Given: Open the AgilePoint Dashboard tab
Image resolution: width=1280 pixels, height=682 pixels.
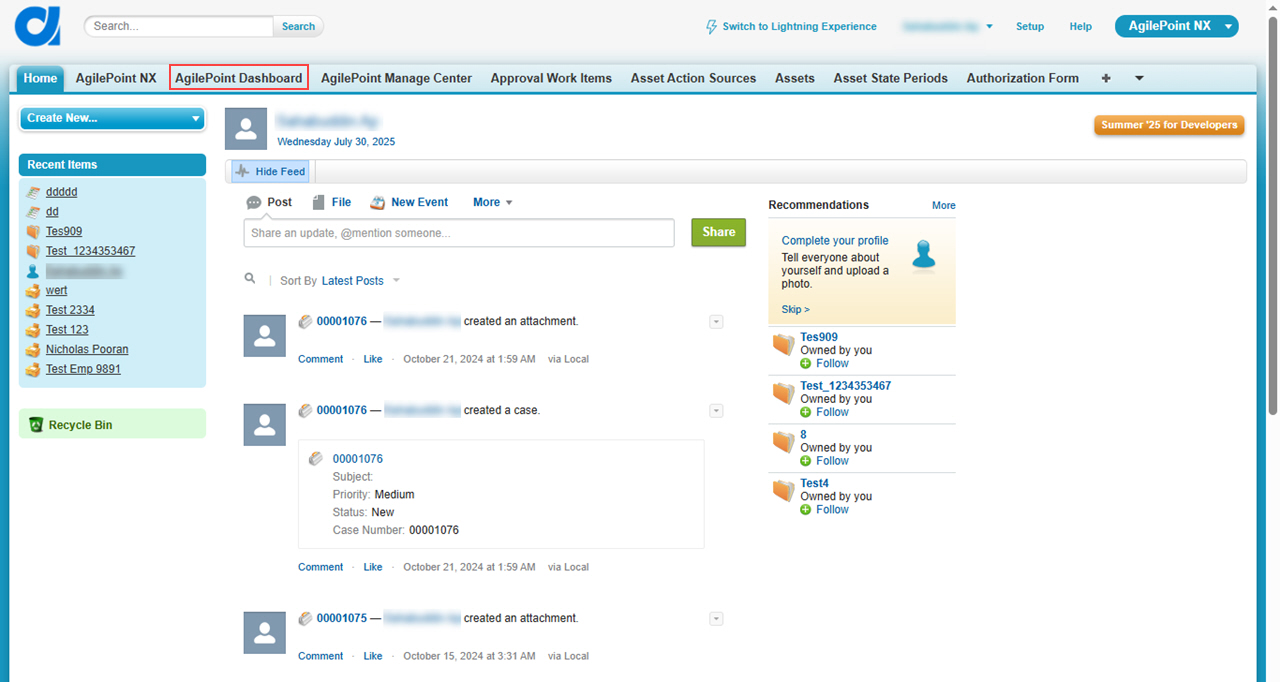Looking at the screenshot, I should (x=239, y=78).
